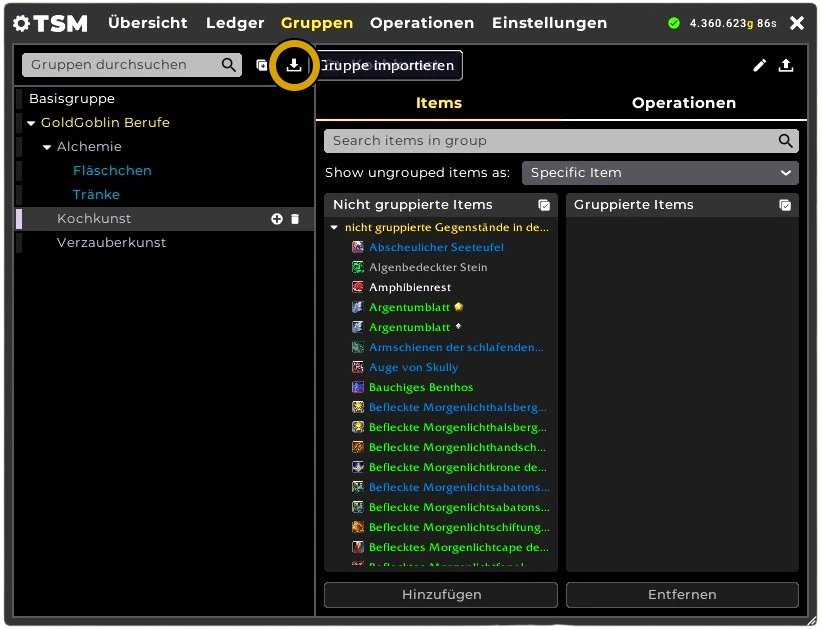Collapse the Alchemie subgroup arrow
This screenshot has height=630, width=822.
coord(47,147)
